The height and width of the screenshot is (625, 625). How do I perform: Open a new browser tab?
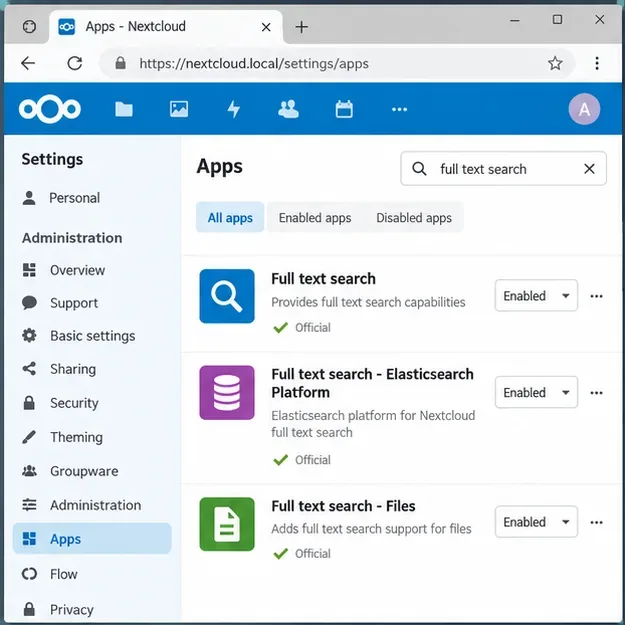coord(302,27)
